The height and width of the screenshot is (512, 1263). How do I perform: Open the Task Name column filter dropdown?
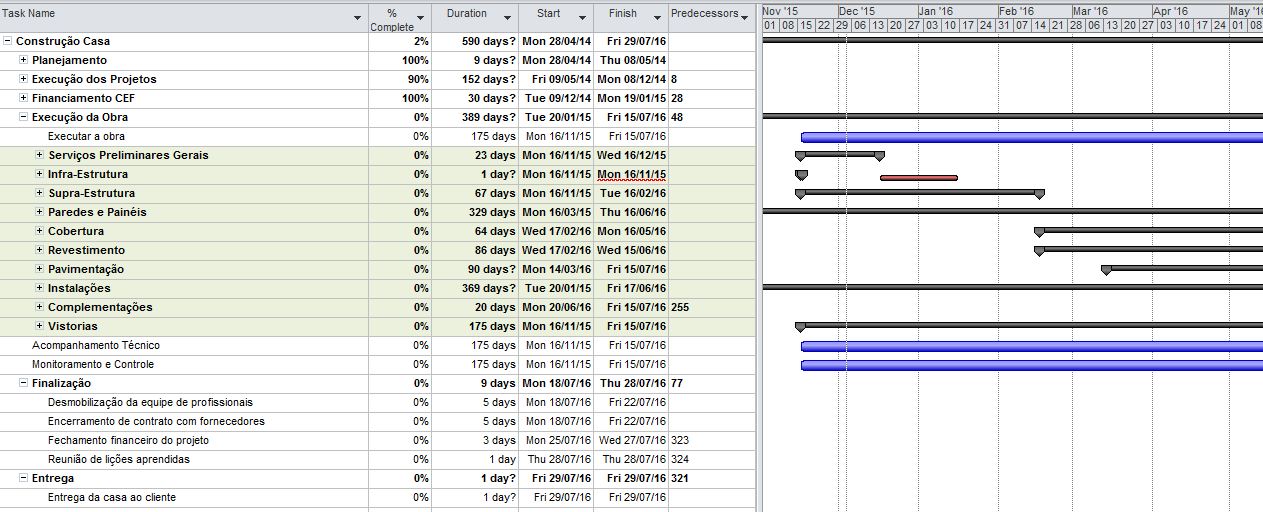pos(358,18)
